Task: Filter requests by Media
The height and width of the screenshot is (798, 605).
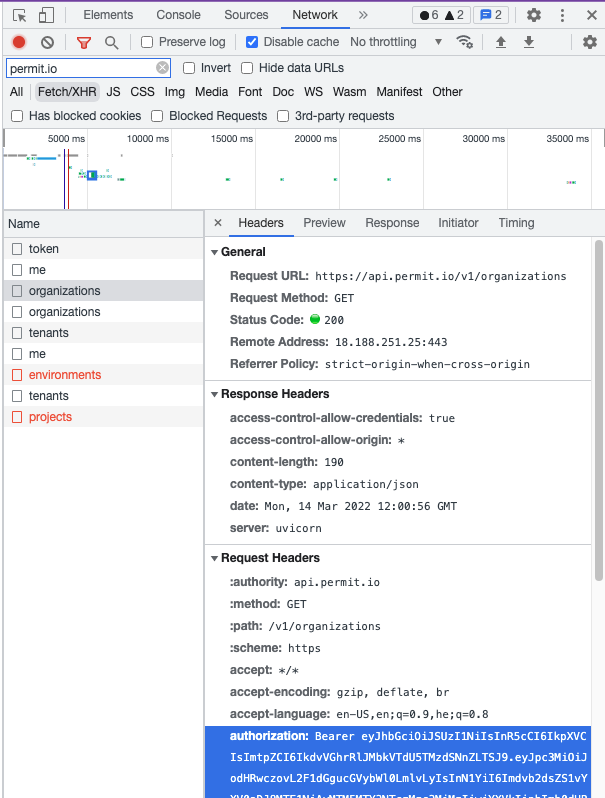Action: (x=211, y=92)
